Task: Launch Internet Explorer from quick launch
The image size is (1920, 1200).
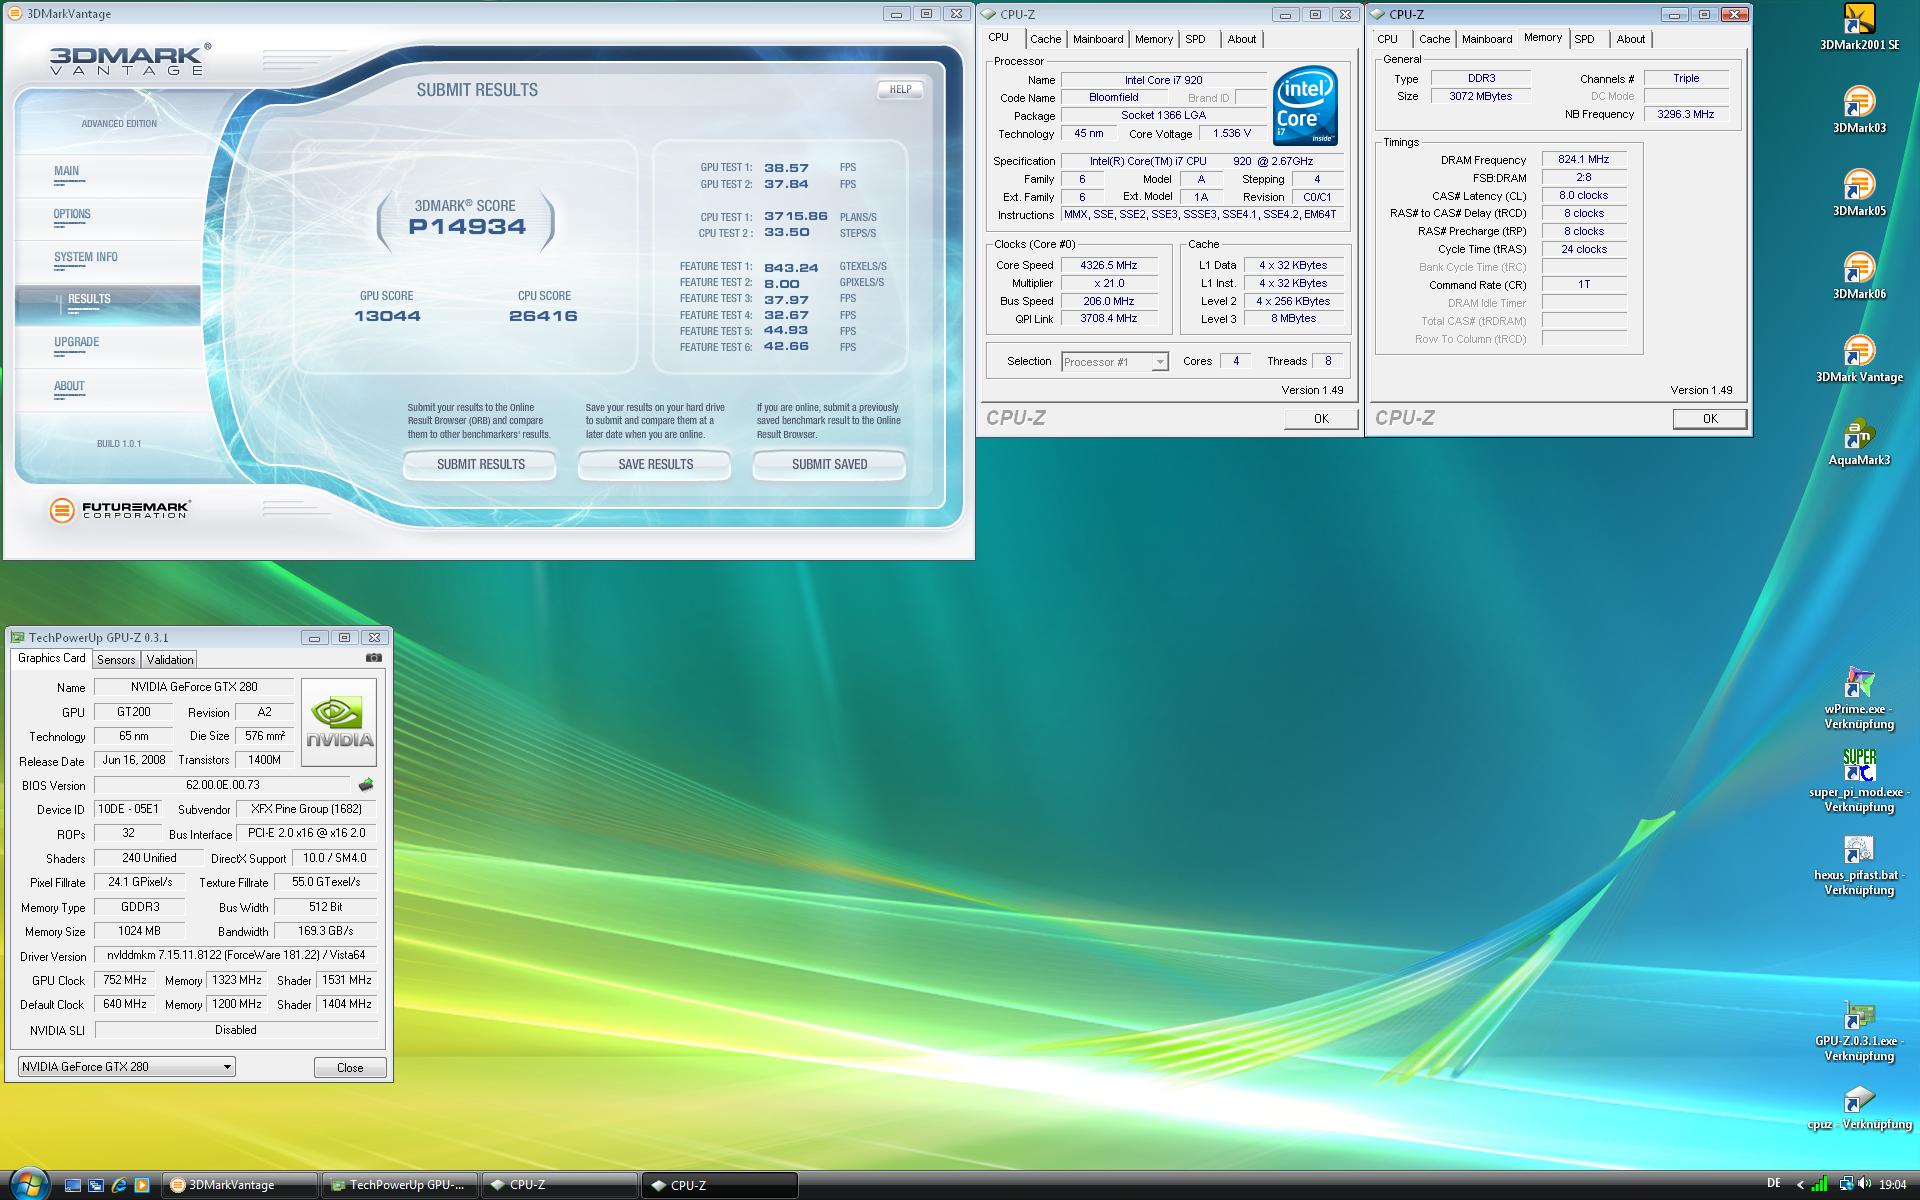Action: coord(119,1185)
